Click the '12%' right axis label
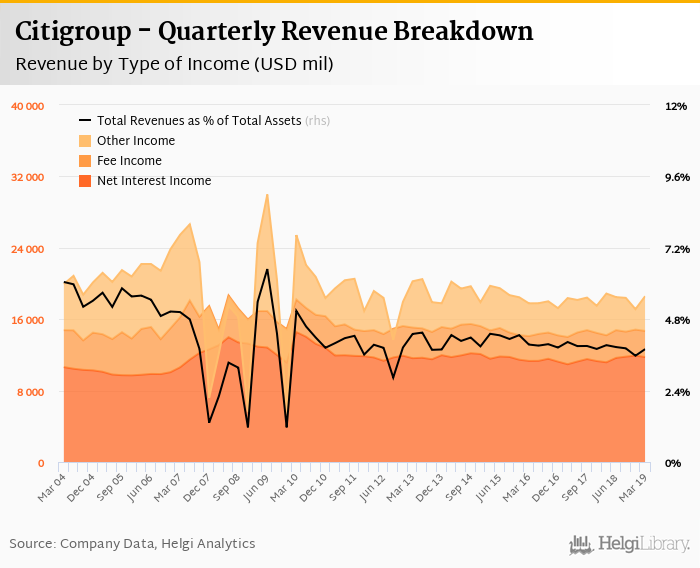Image resolution: width=700 pixels, height=568 pixels. [x=676, y=106]
